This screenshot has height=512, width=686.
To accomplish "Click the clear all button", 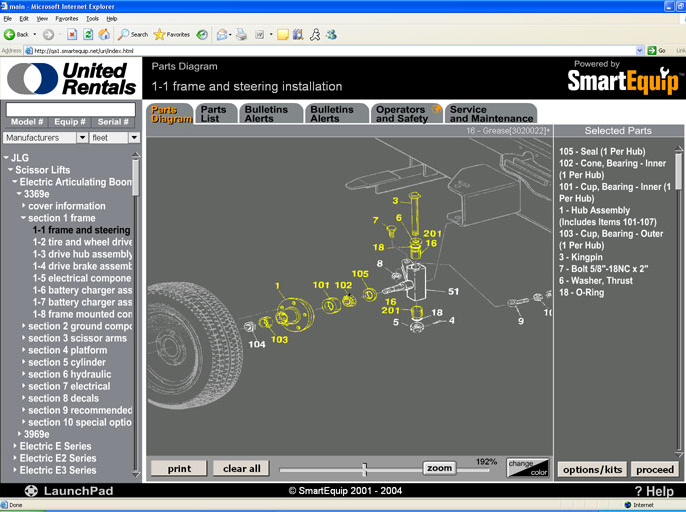I will point(242,468).
